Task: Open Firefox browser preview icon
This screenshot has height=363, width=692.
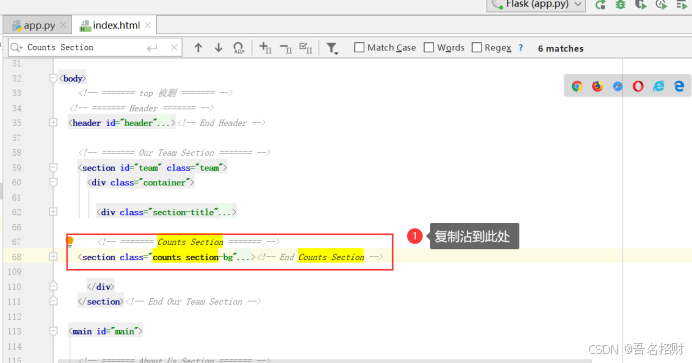Action: [x=597, y=86]
